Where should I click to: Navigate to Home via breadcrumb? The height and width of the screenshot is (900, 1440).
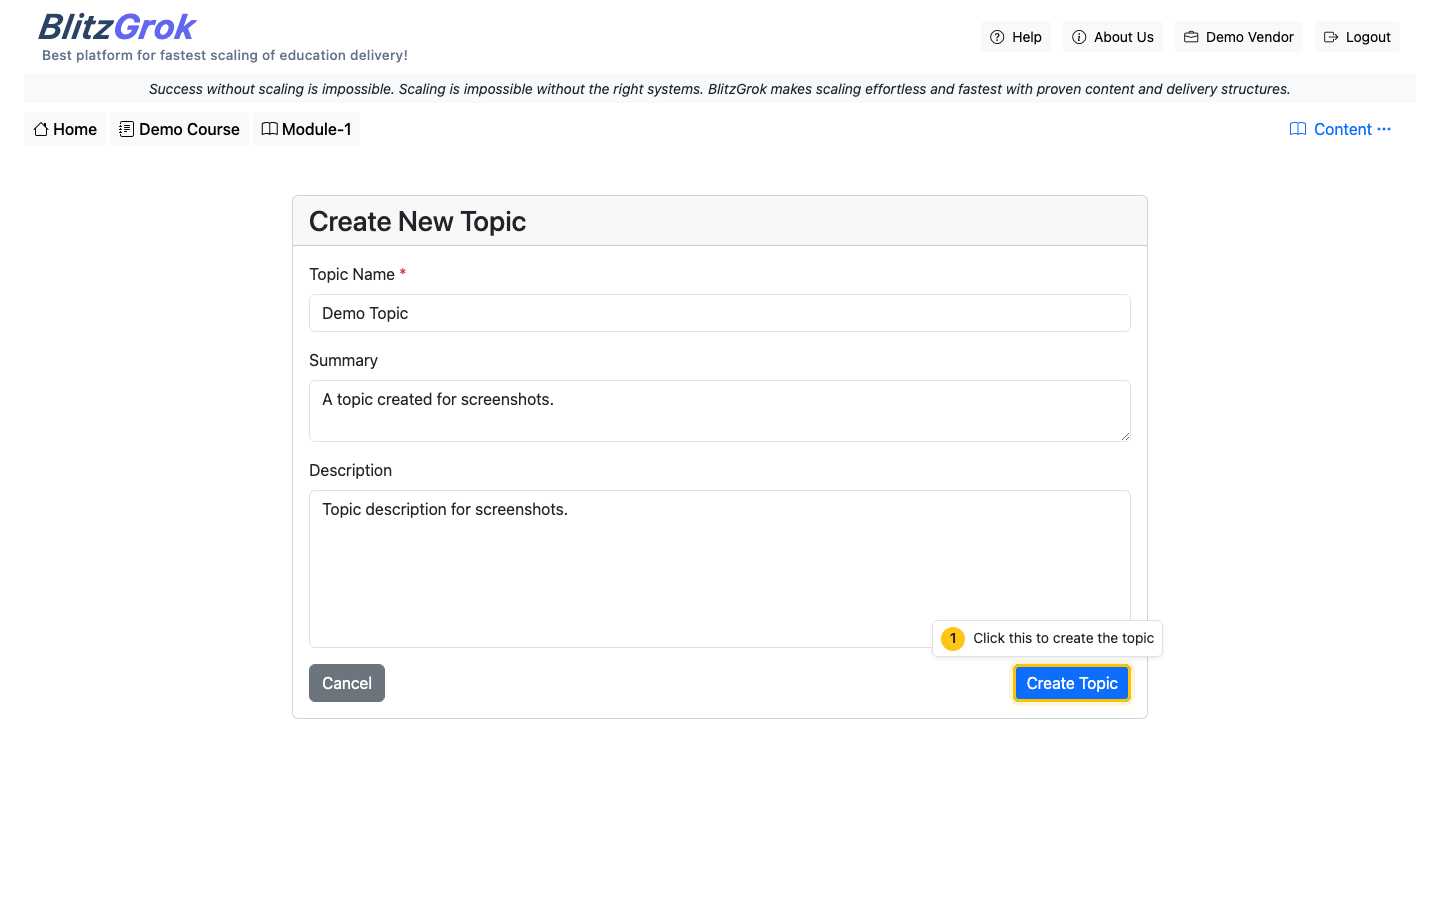pos(64,128)
